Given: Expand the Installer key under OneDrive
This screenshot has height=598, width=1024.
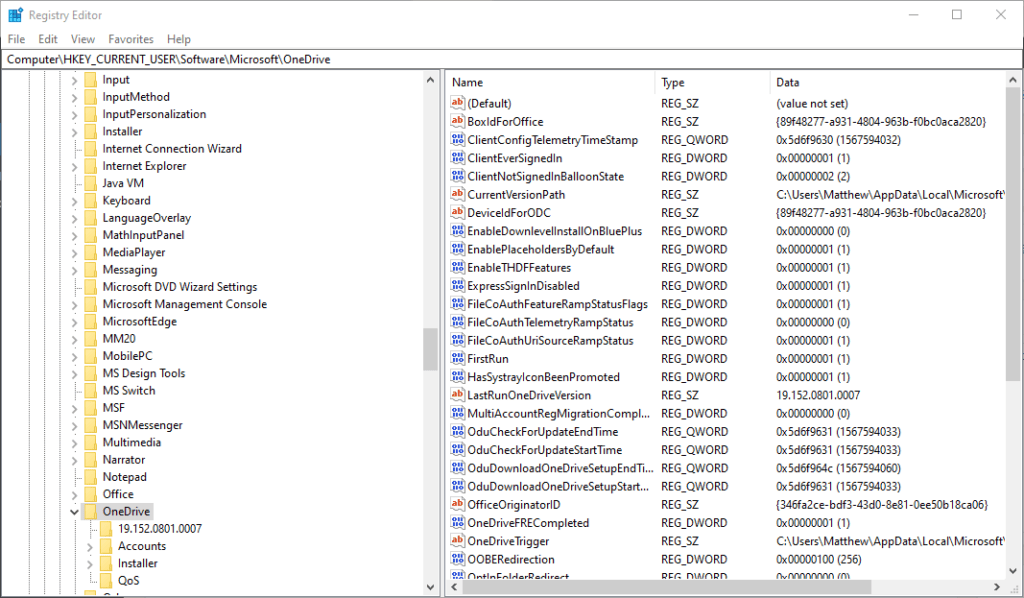Looking at the screenshot, I should coord(90,563).
